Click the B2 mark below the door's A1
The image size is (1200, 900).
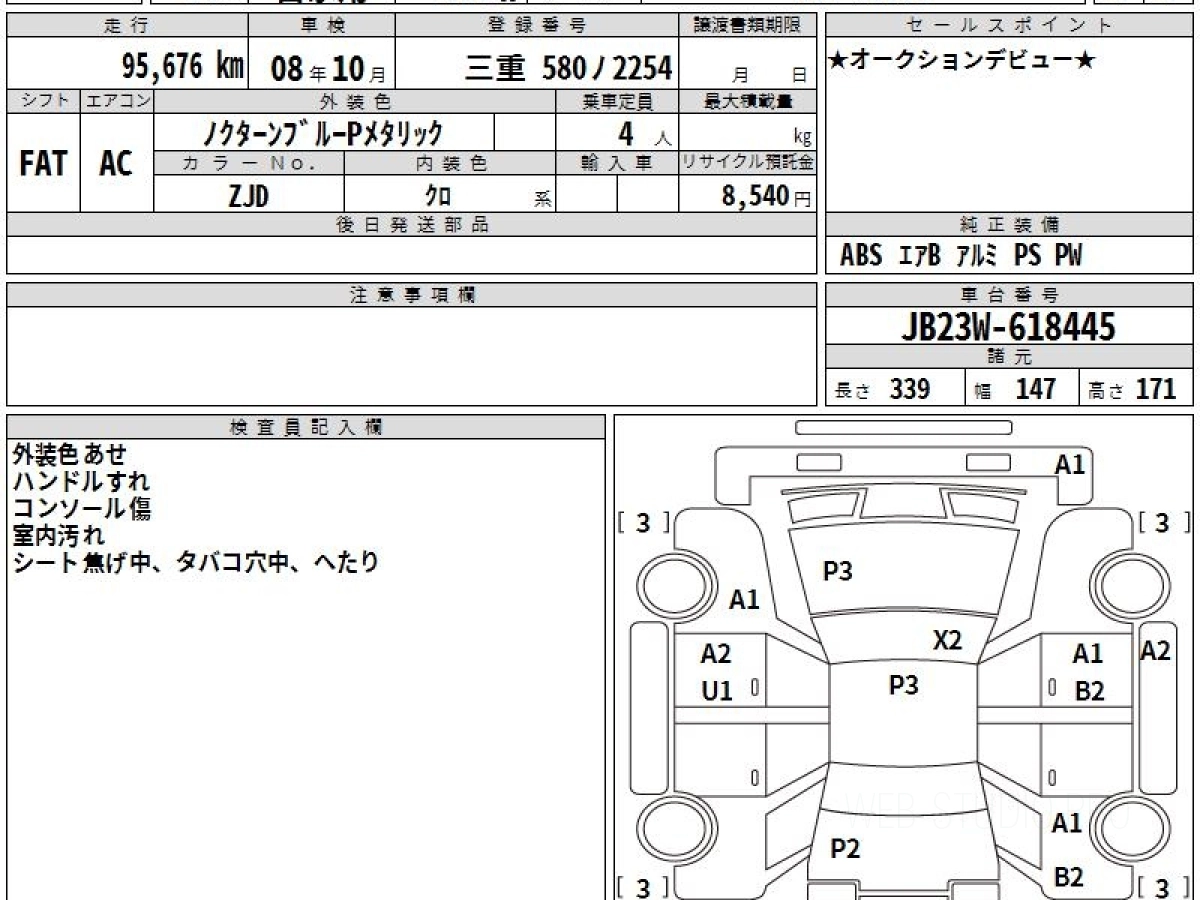[x=1089, y=691]
